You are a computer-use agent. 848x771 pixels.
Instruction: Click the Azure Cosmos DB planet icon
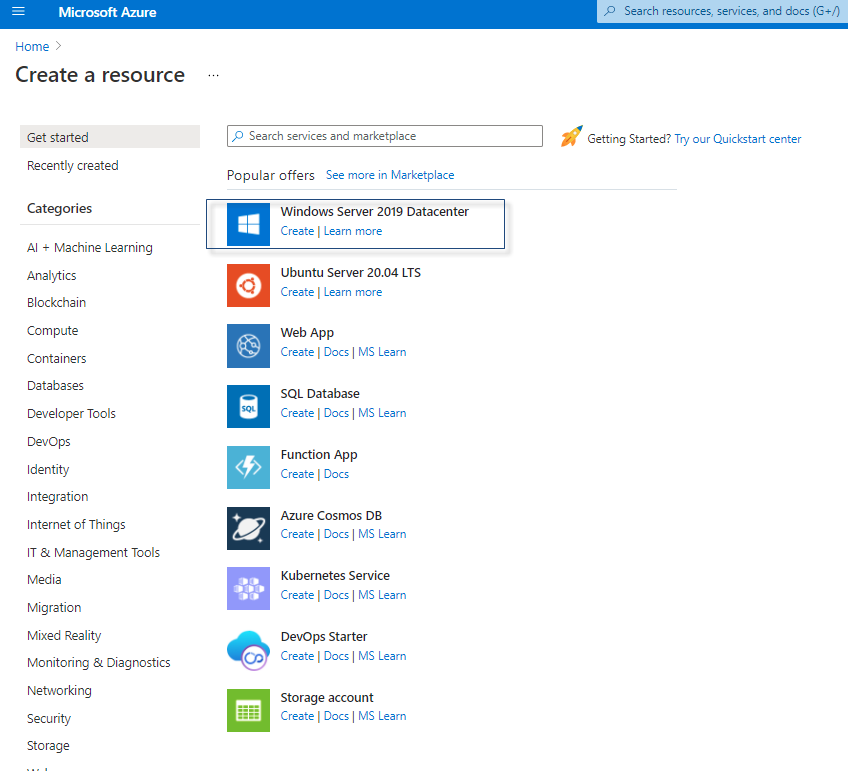(x=248, y=528)
